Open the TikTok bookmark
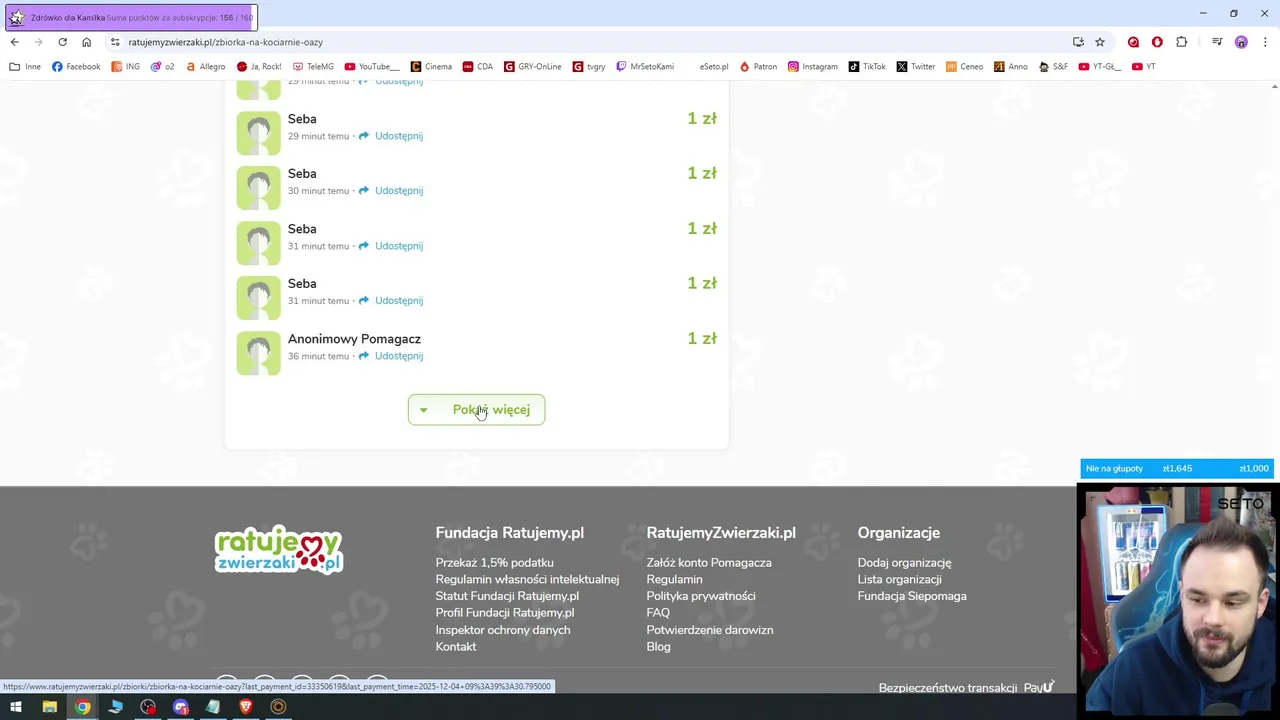The height and width of the screenshot is (720, 1280). tap(867, 67)
